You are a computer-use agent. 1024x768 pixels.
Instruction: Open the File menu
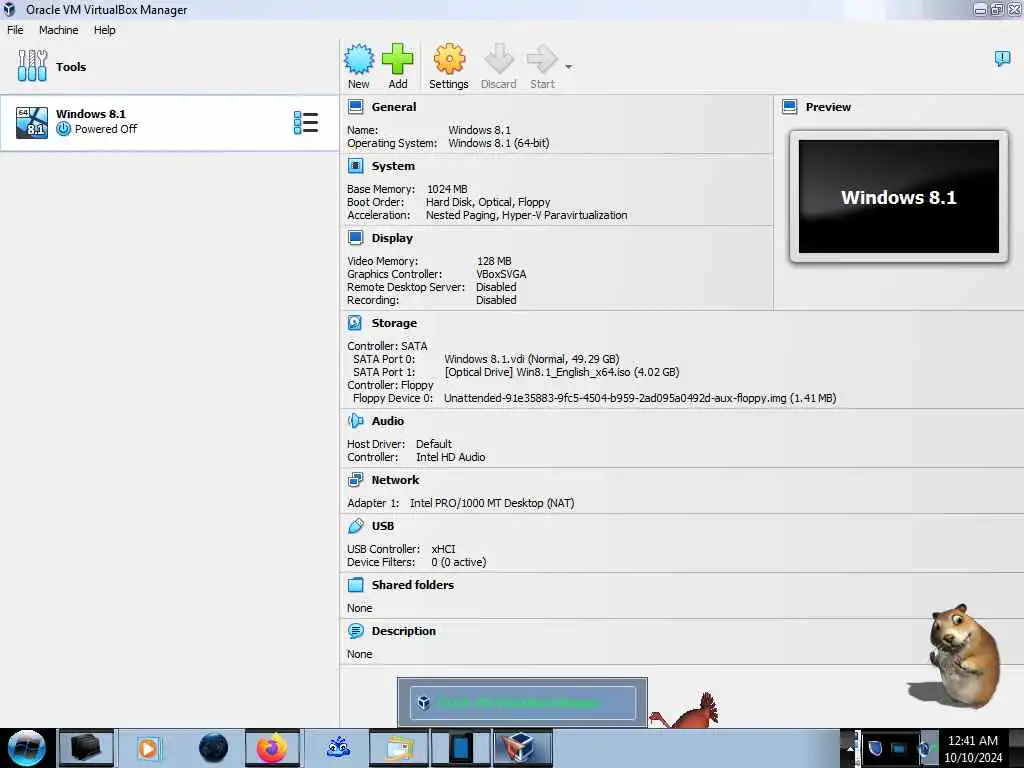click(x=15, y=30)
